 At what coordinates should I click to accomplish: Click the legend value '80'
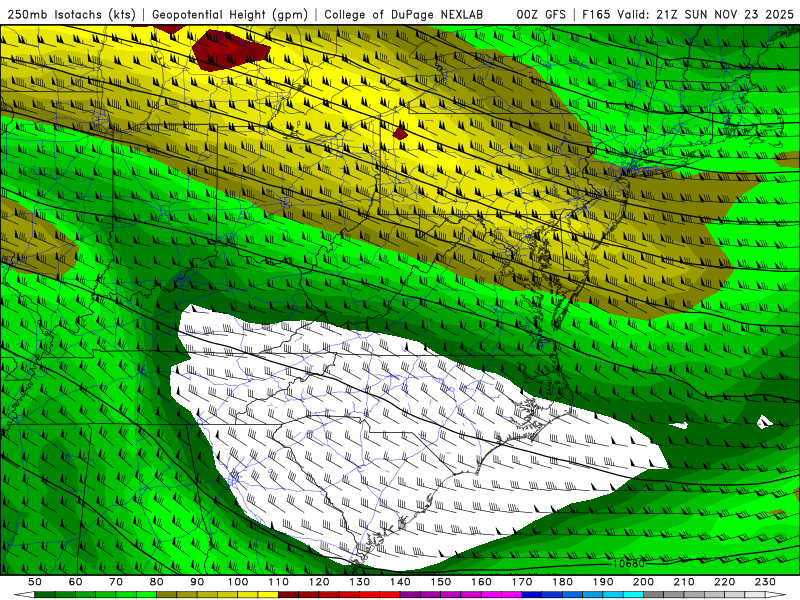tap(157, 582)
